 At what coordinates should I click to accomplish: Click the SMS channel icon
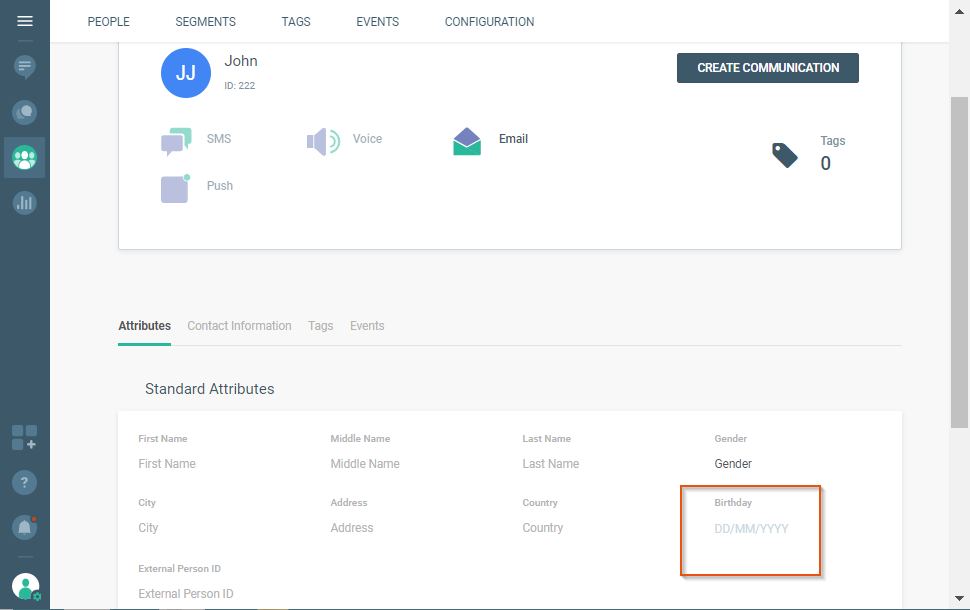[176, 141]
